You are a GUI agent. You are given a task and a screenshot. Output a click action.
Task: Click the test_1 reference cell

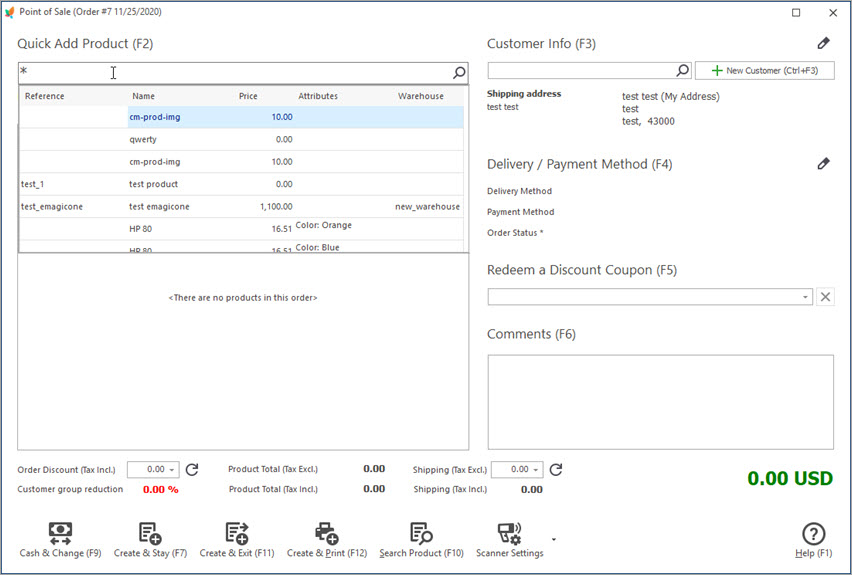32,184
